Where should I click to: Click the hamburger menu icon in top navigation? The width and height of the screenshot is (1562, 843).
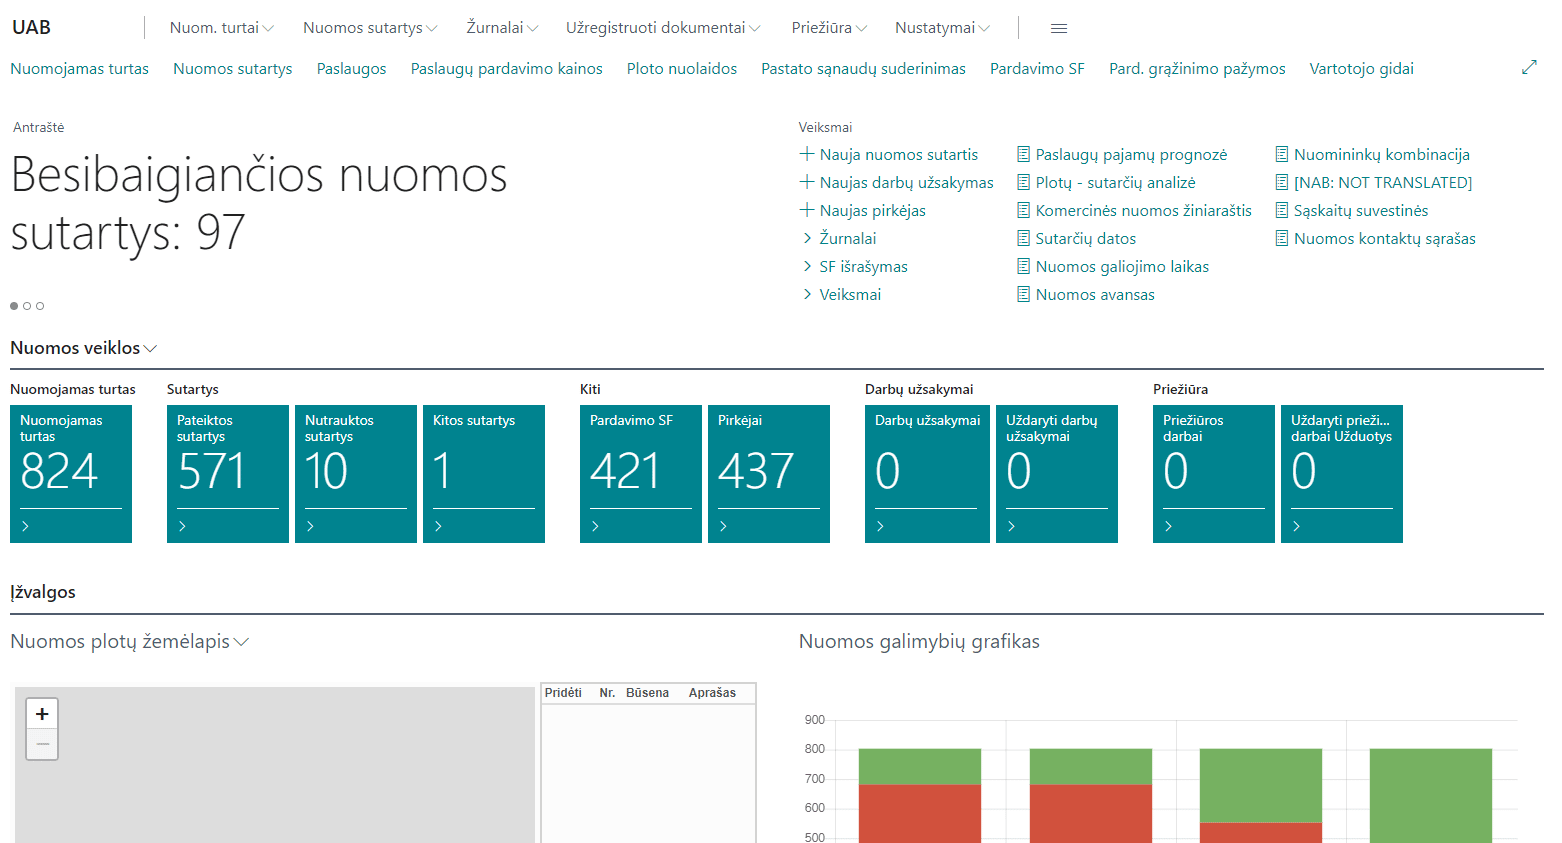(1058, 28)
